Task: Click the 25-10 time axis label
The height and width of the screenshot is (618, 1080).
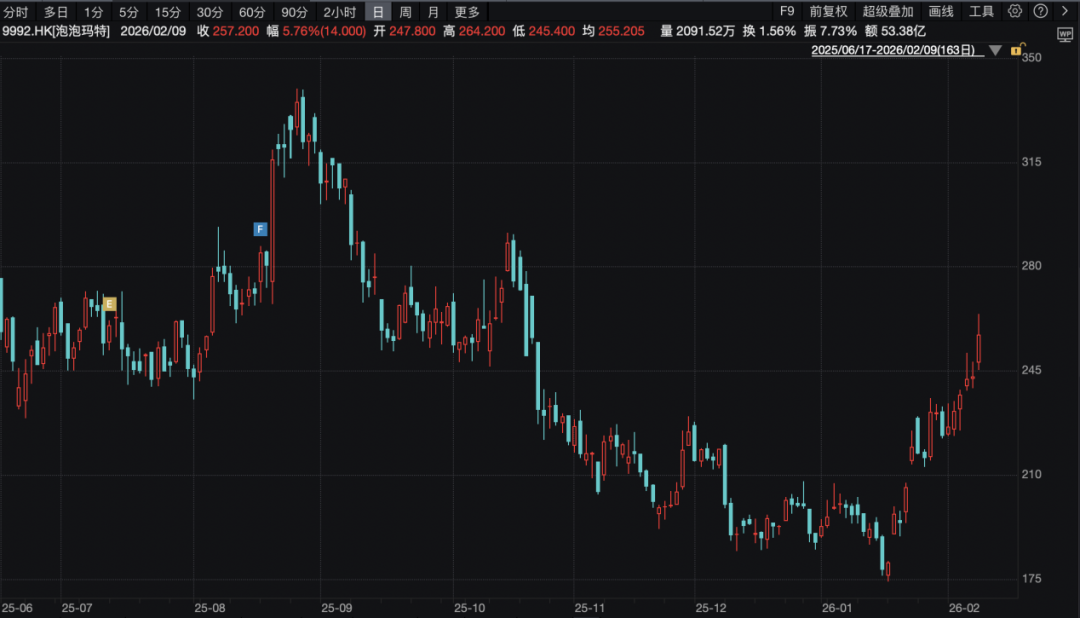Action: (x=469, y=608)
